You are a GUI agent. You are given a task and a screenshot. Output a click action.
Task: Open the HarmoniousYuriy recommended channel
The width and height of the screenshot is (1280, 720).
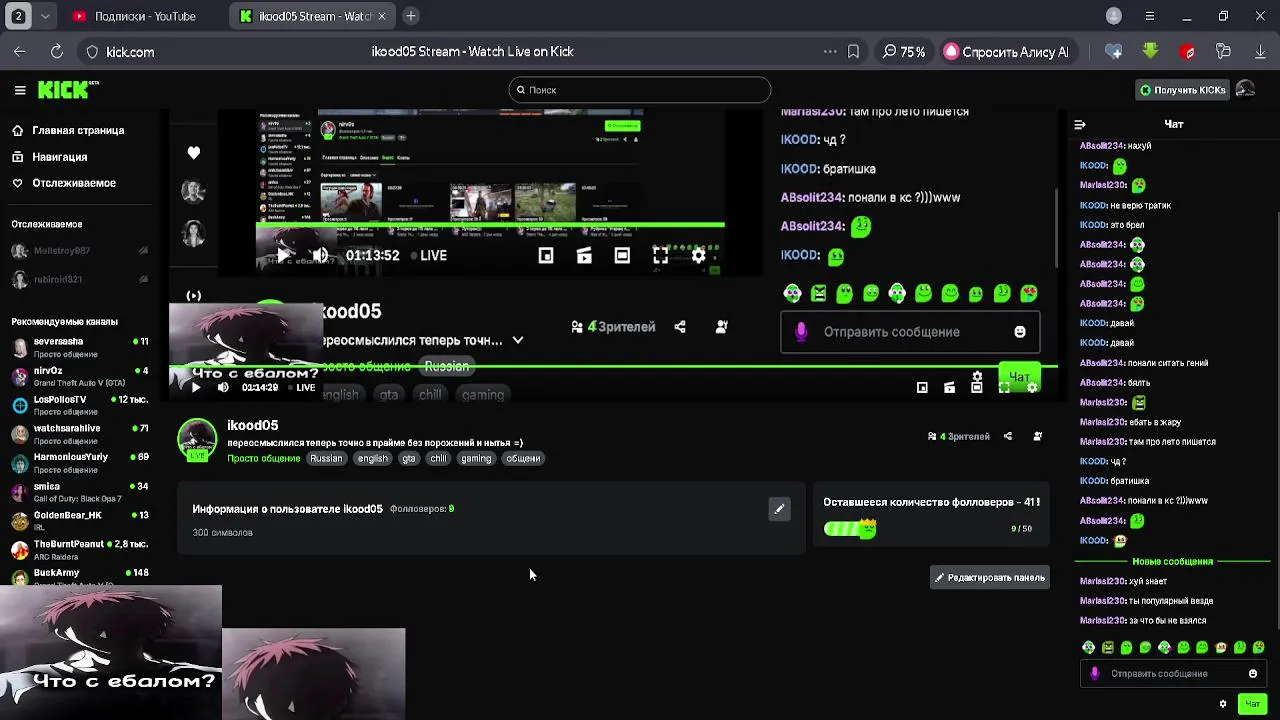coord(78,463)
